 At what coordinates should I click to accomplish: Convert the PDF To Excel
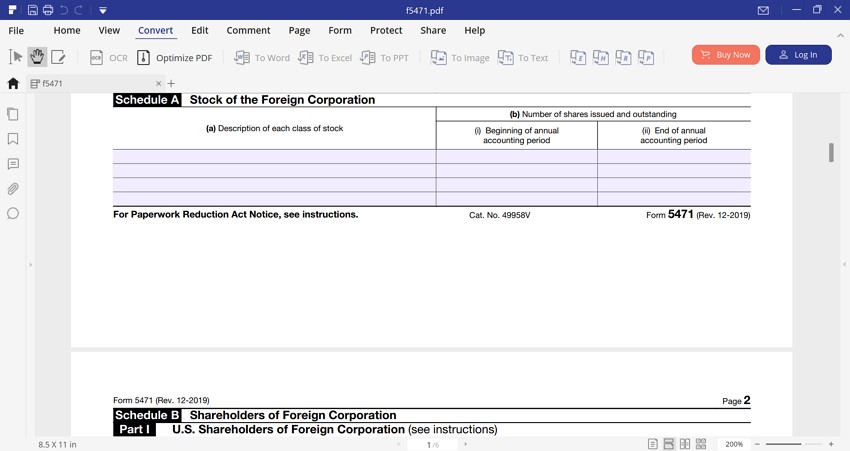point(325,57)
